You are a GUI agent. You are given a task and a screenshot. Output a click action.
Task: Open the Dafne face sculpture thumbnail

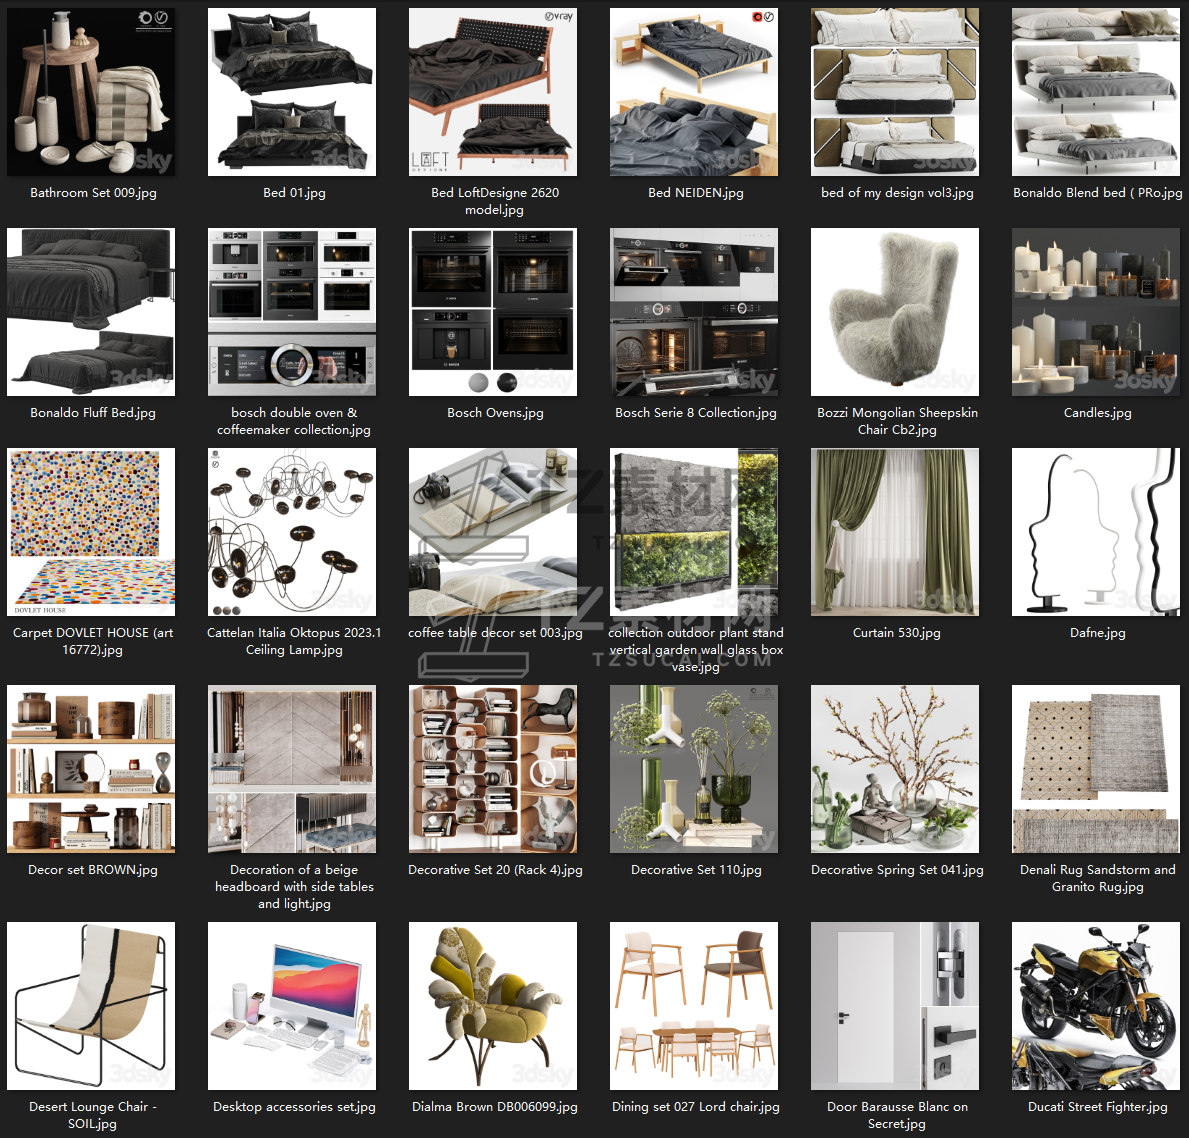[x=1096, y=531]
